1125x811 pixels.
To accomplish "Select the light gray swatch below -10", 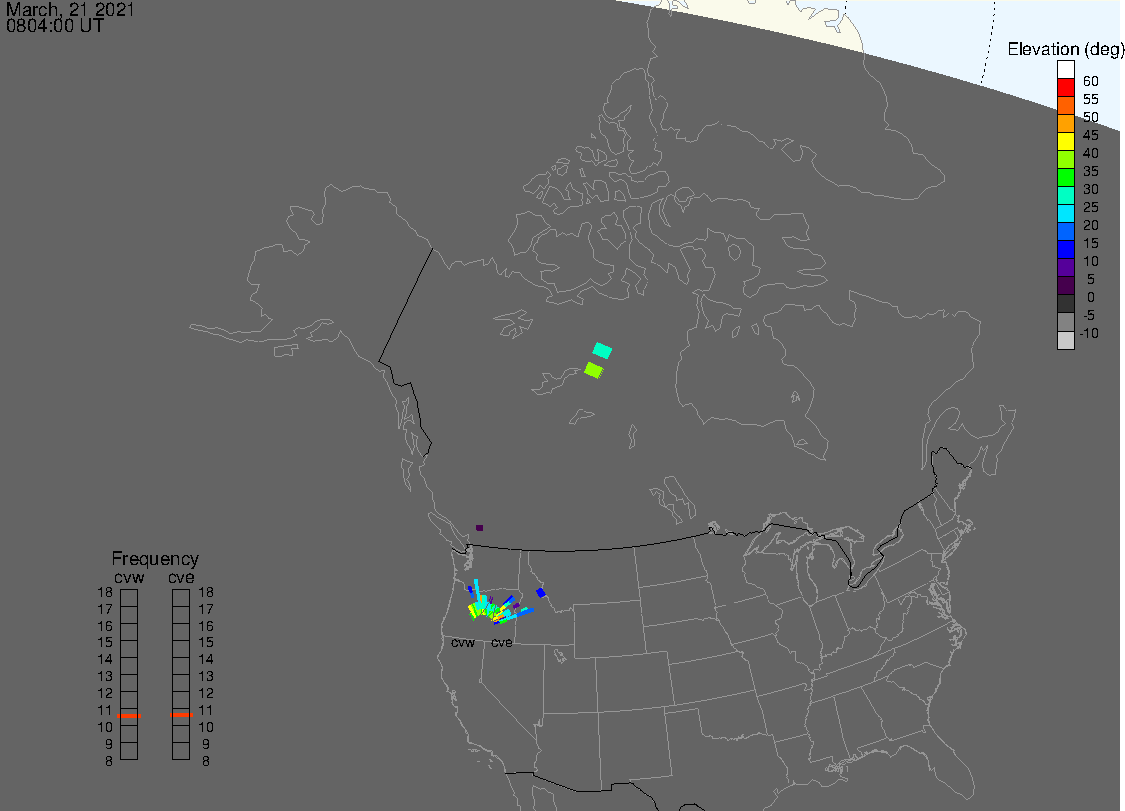I will (x=1065, y=340).
